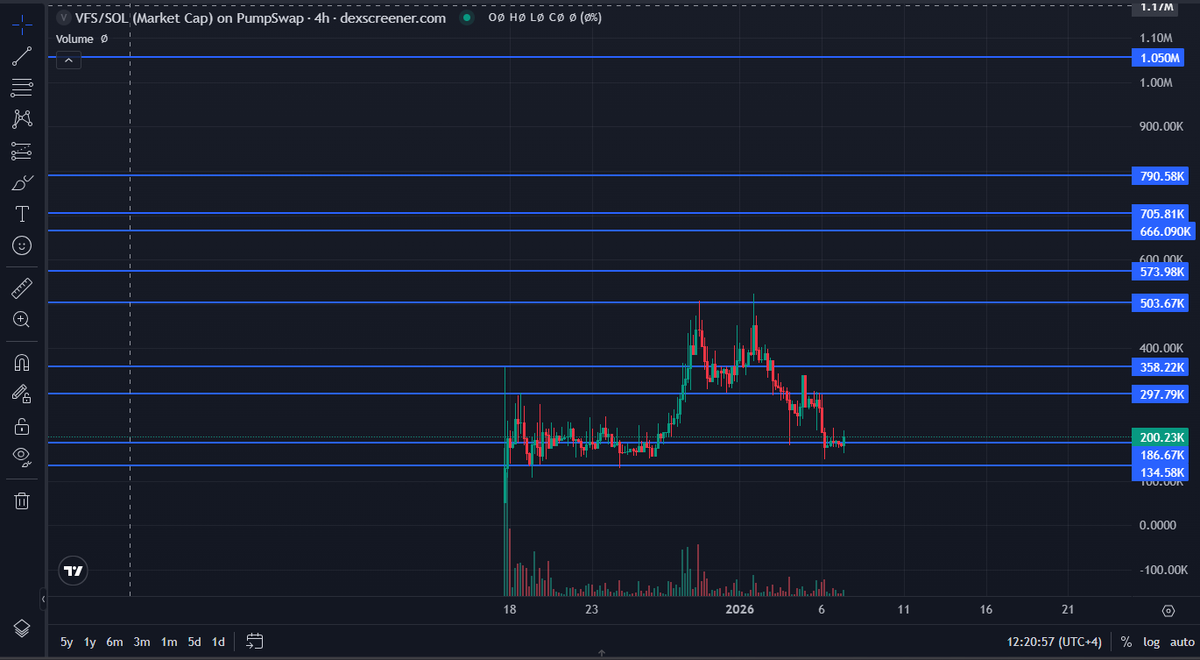Click the 0.0000 price scale value

(1158, 525)
